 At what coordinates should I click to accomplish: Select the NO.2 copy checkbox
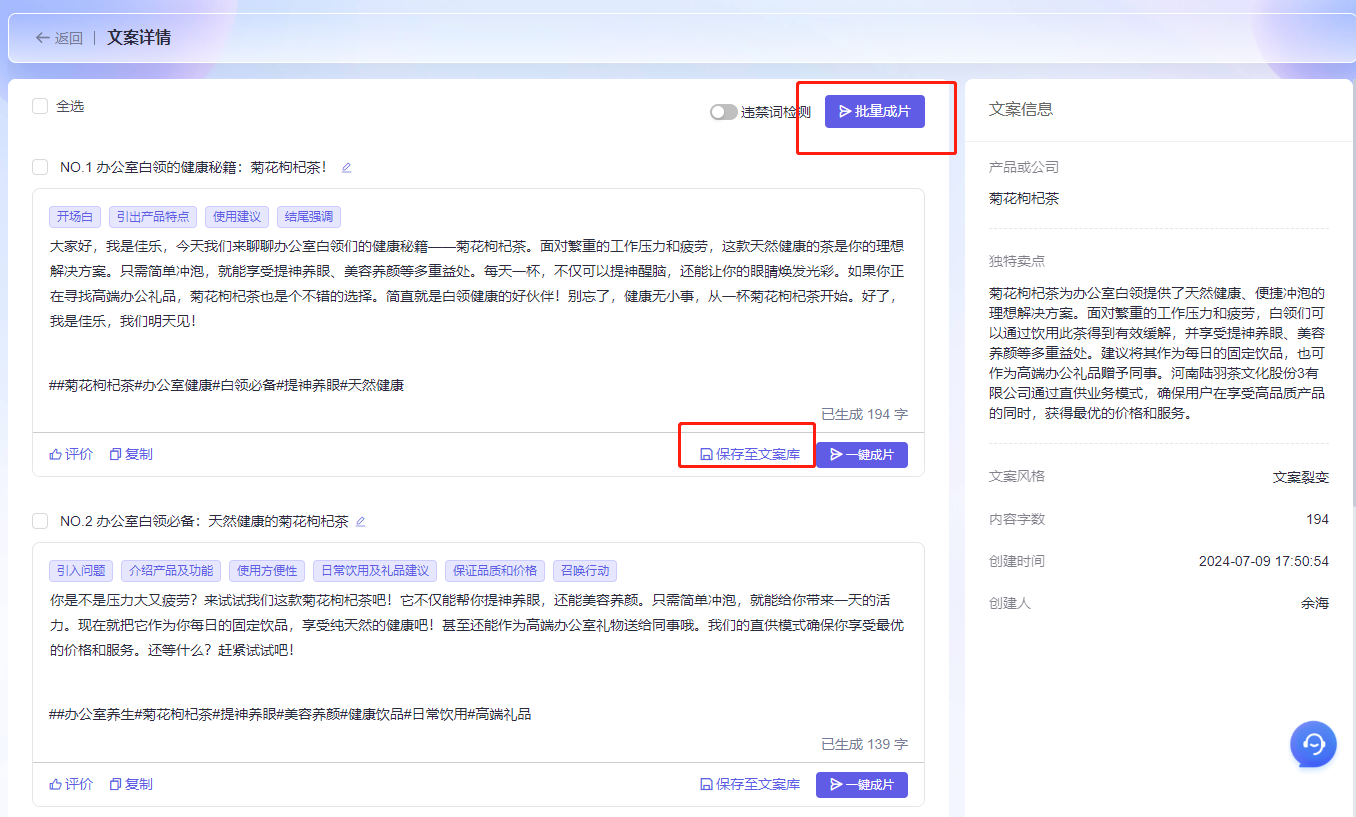(40, 521)
